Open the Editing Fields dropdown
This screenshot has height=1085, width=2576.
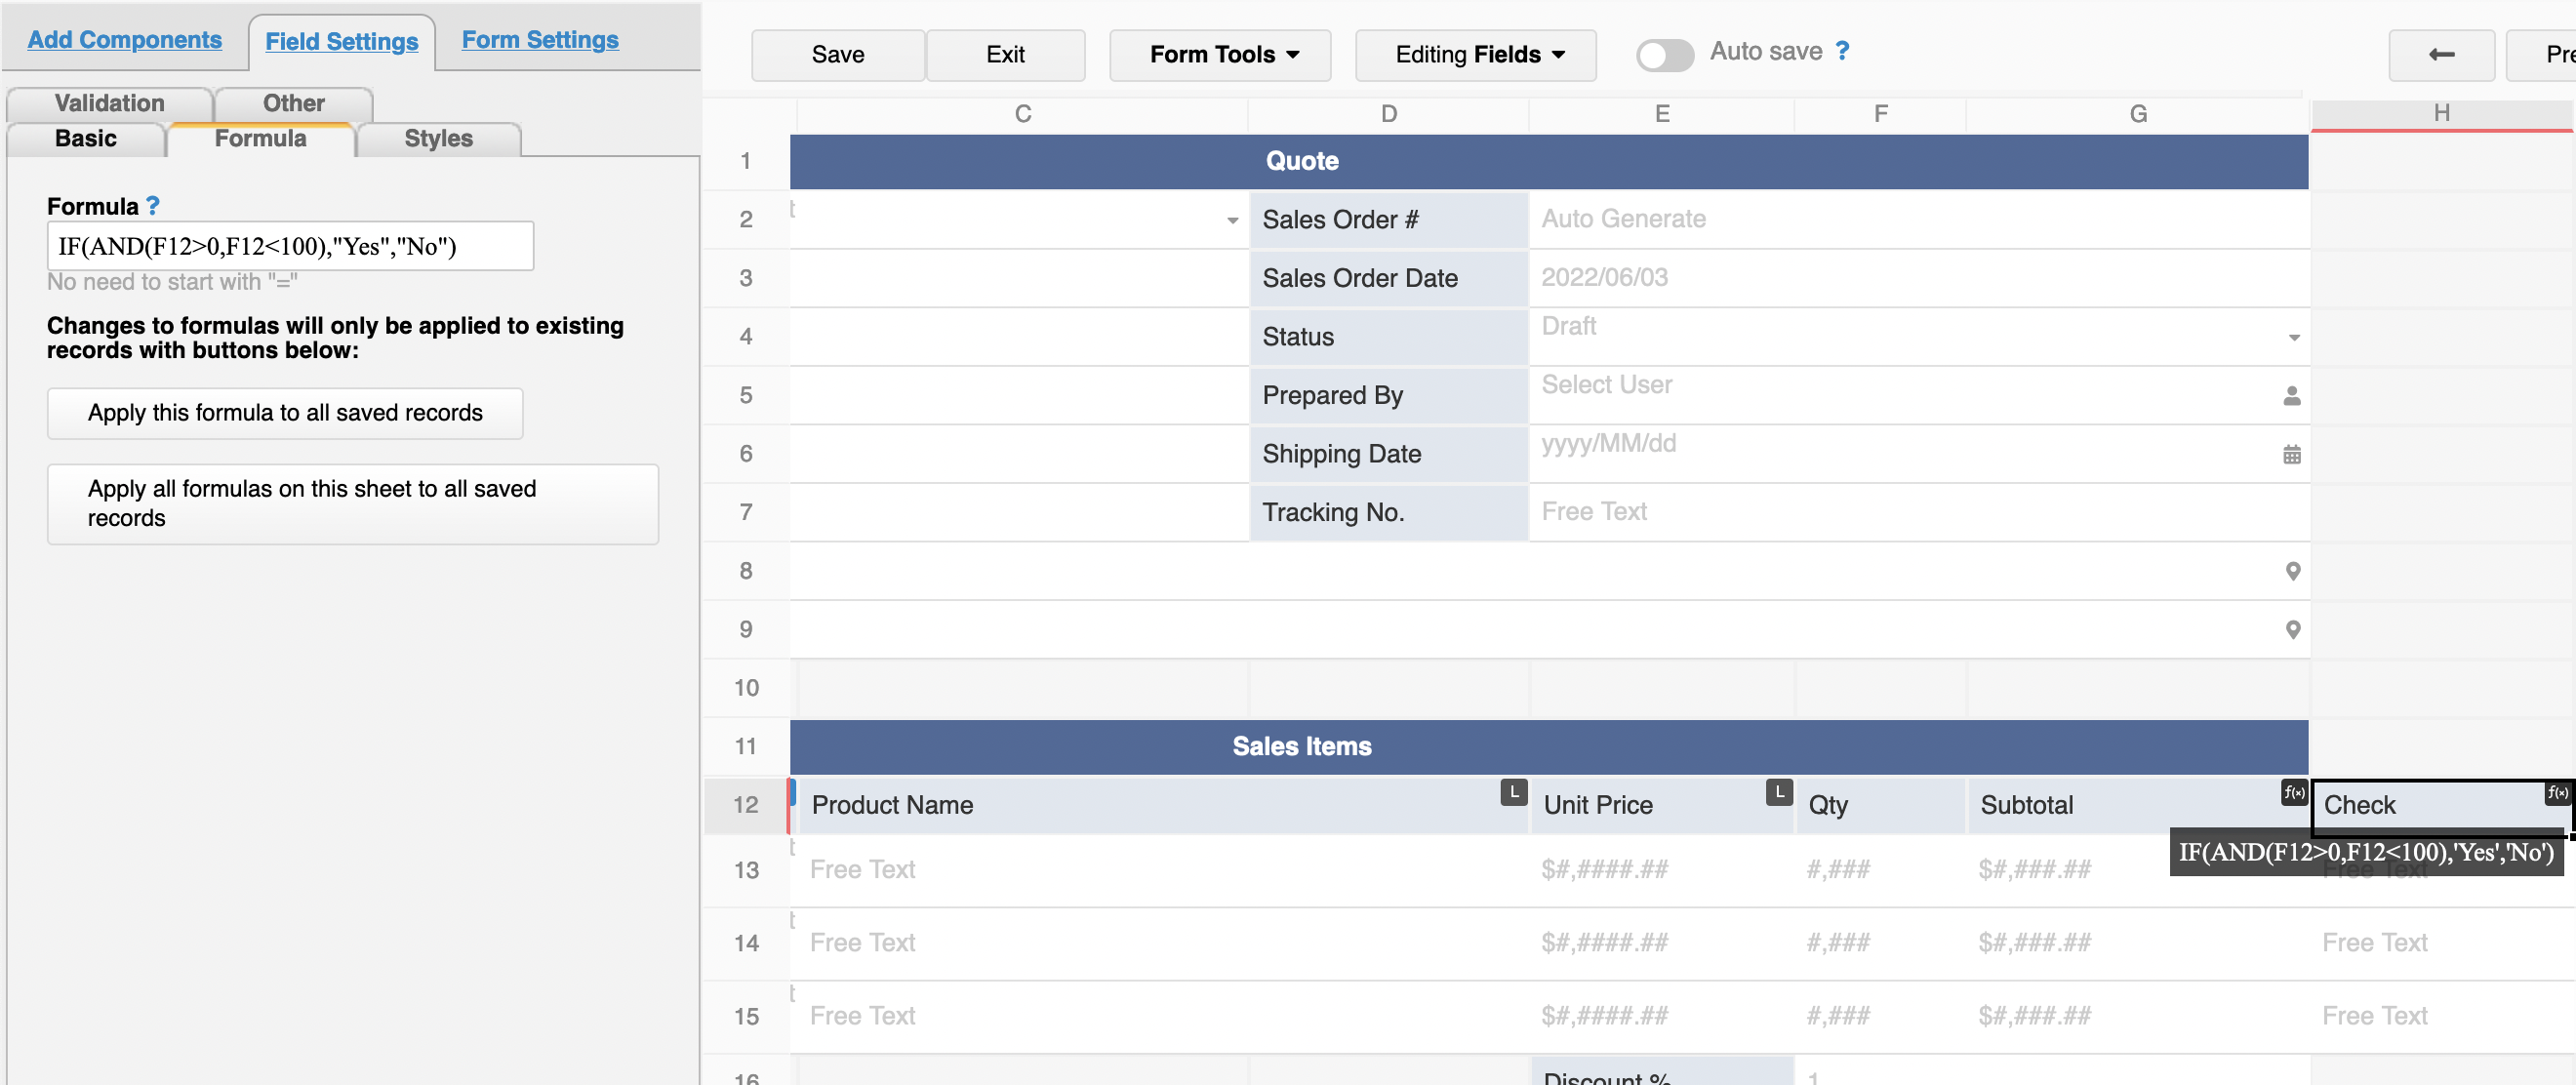click(1475, 55)
